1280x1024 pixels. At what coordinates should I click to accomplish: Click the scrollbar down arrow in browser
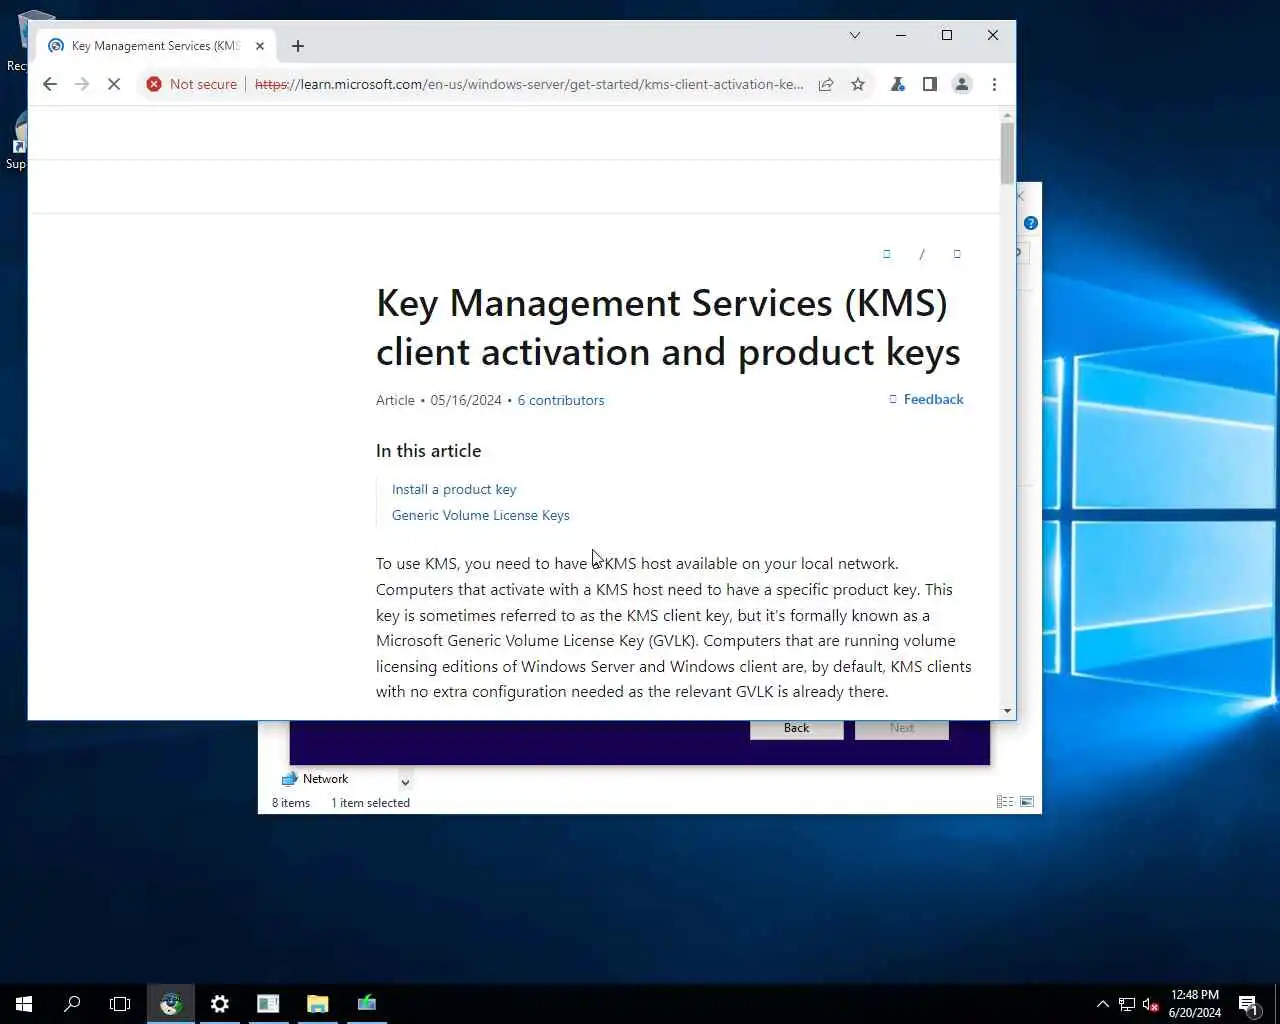click(1007, 711)
